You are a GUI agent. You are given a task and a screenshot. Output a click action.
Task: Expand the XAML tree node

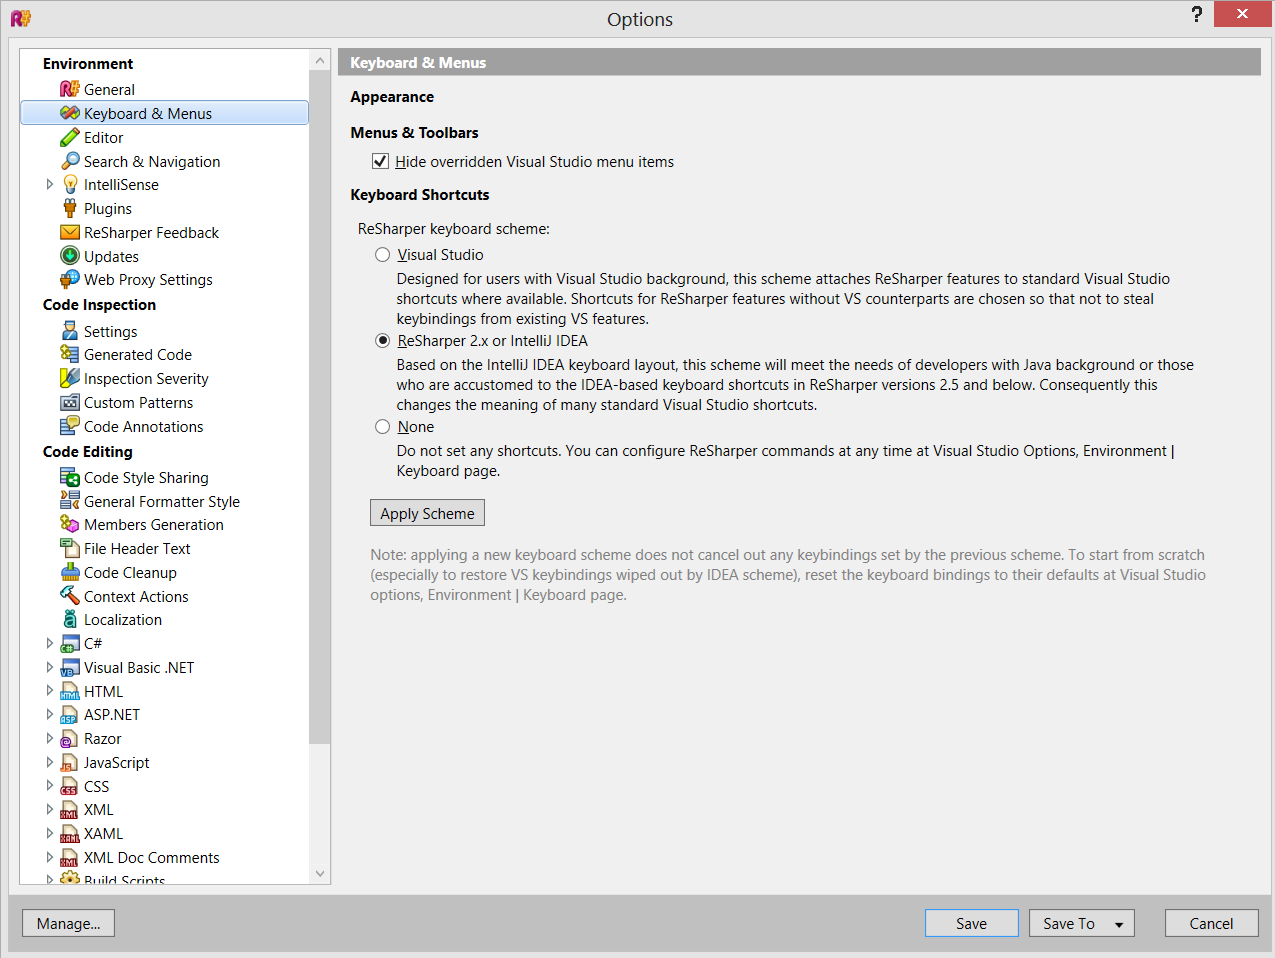pos(49,833)
